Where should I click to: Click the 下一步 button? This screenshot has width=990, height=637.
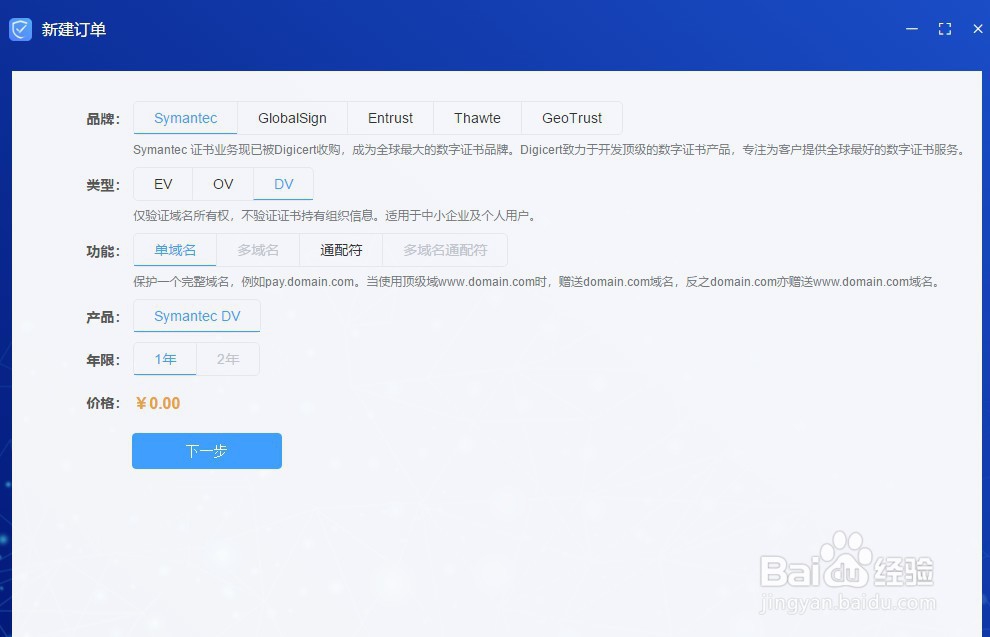pyautogui.click(x=207, y=451)
